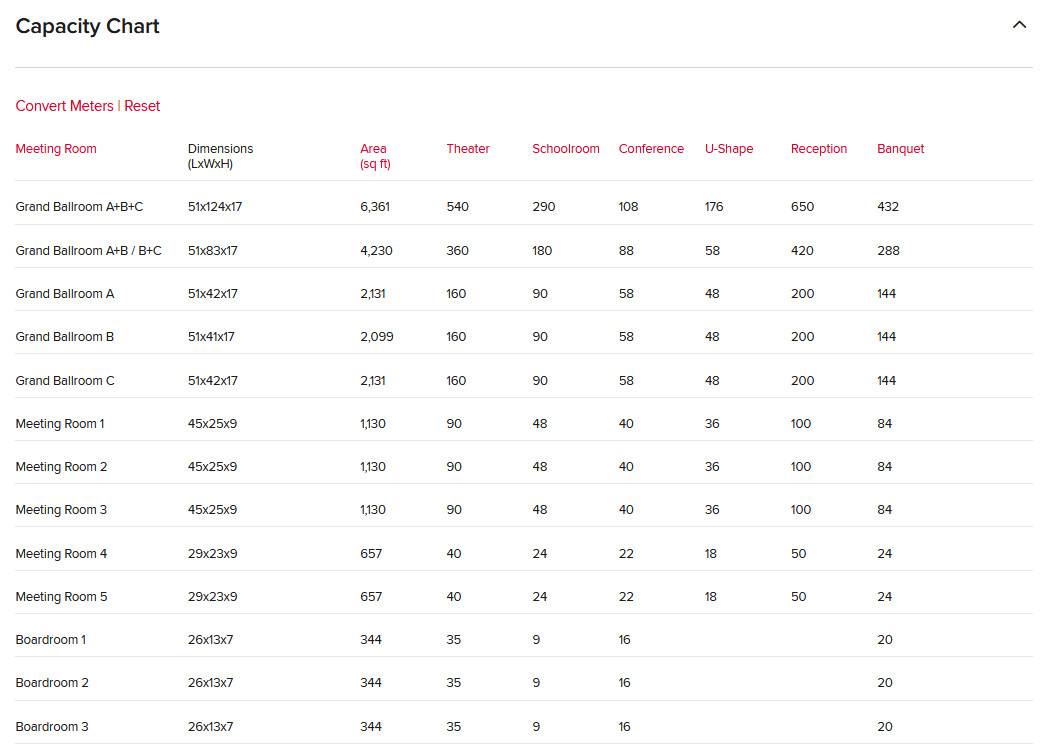The width and height of the screenshot is (1044, 755).
Task: Click the 360 theater capacity
Action: [457, 250]
